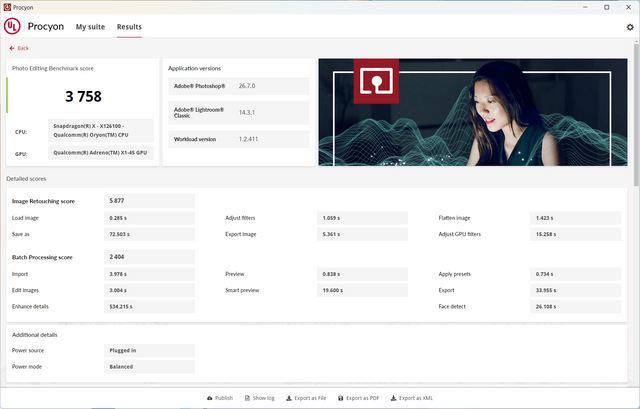Screen dimensions: 640x409
Task: Click the Power mode value Balanced
Action: [x=149, y=367]
